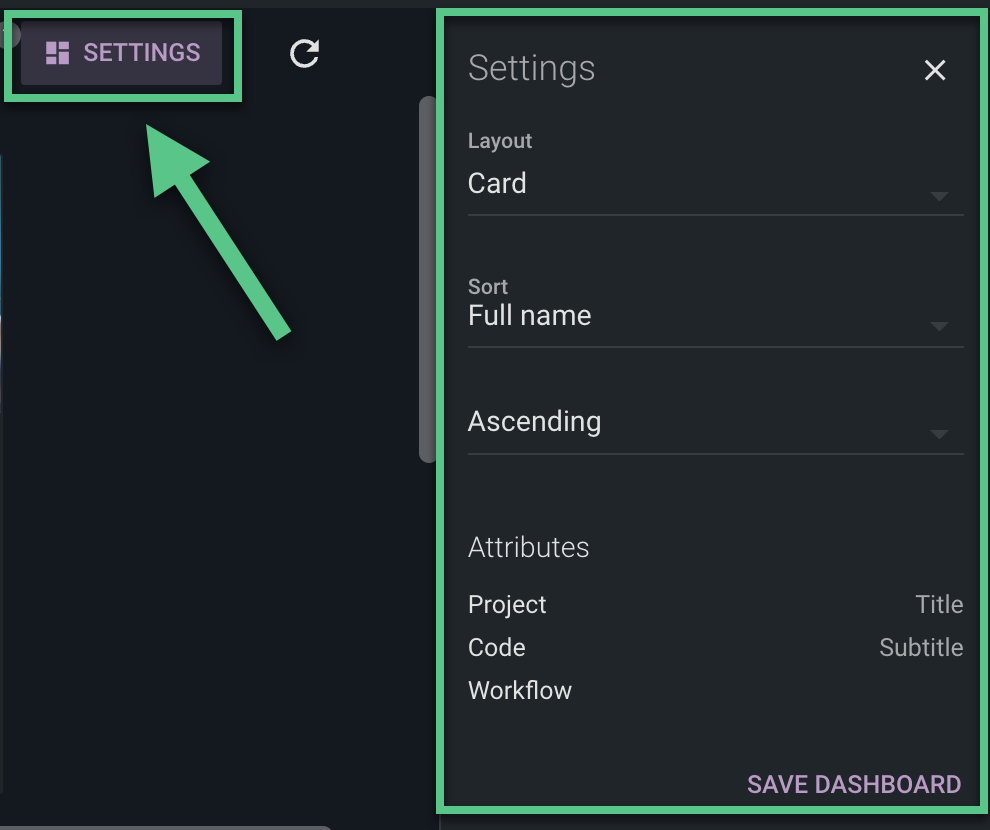The width and height of the screenshot is (990, 830).
Task: Select the Project attribute row
Action: pos(715,605)
